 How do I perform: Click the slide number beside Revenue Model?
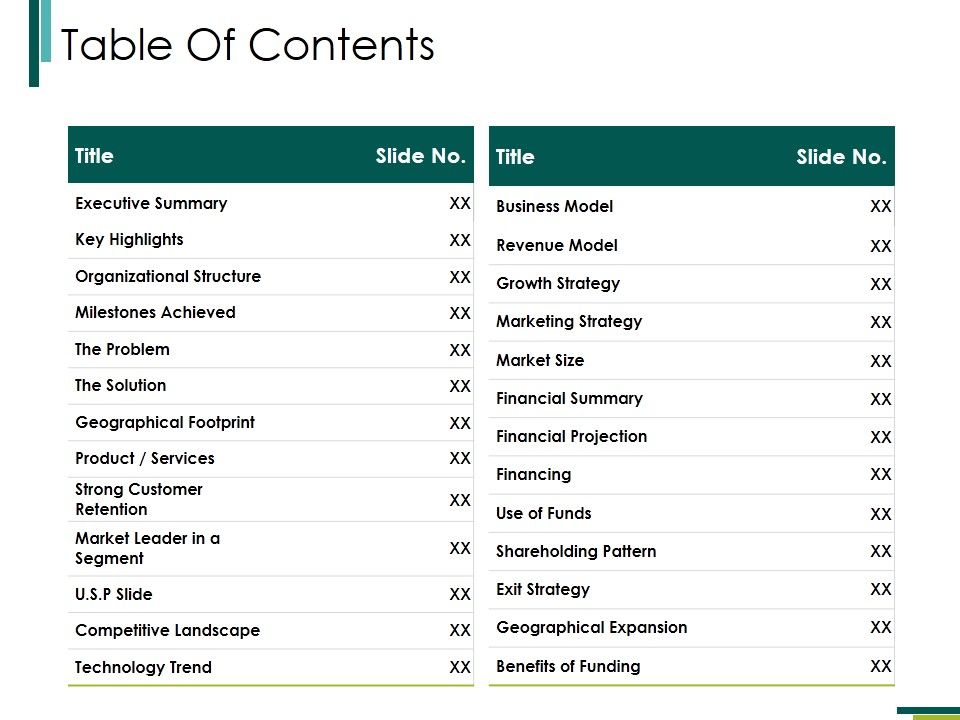tap(880, 246)
